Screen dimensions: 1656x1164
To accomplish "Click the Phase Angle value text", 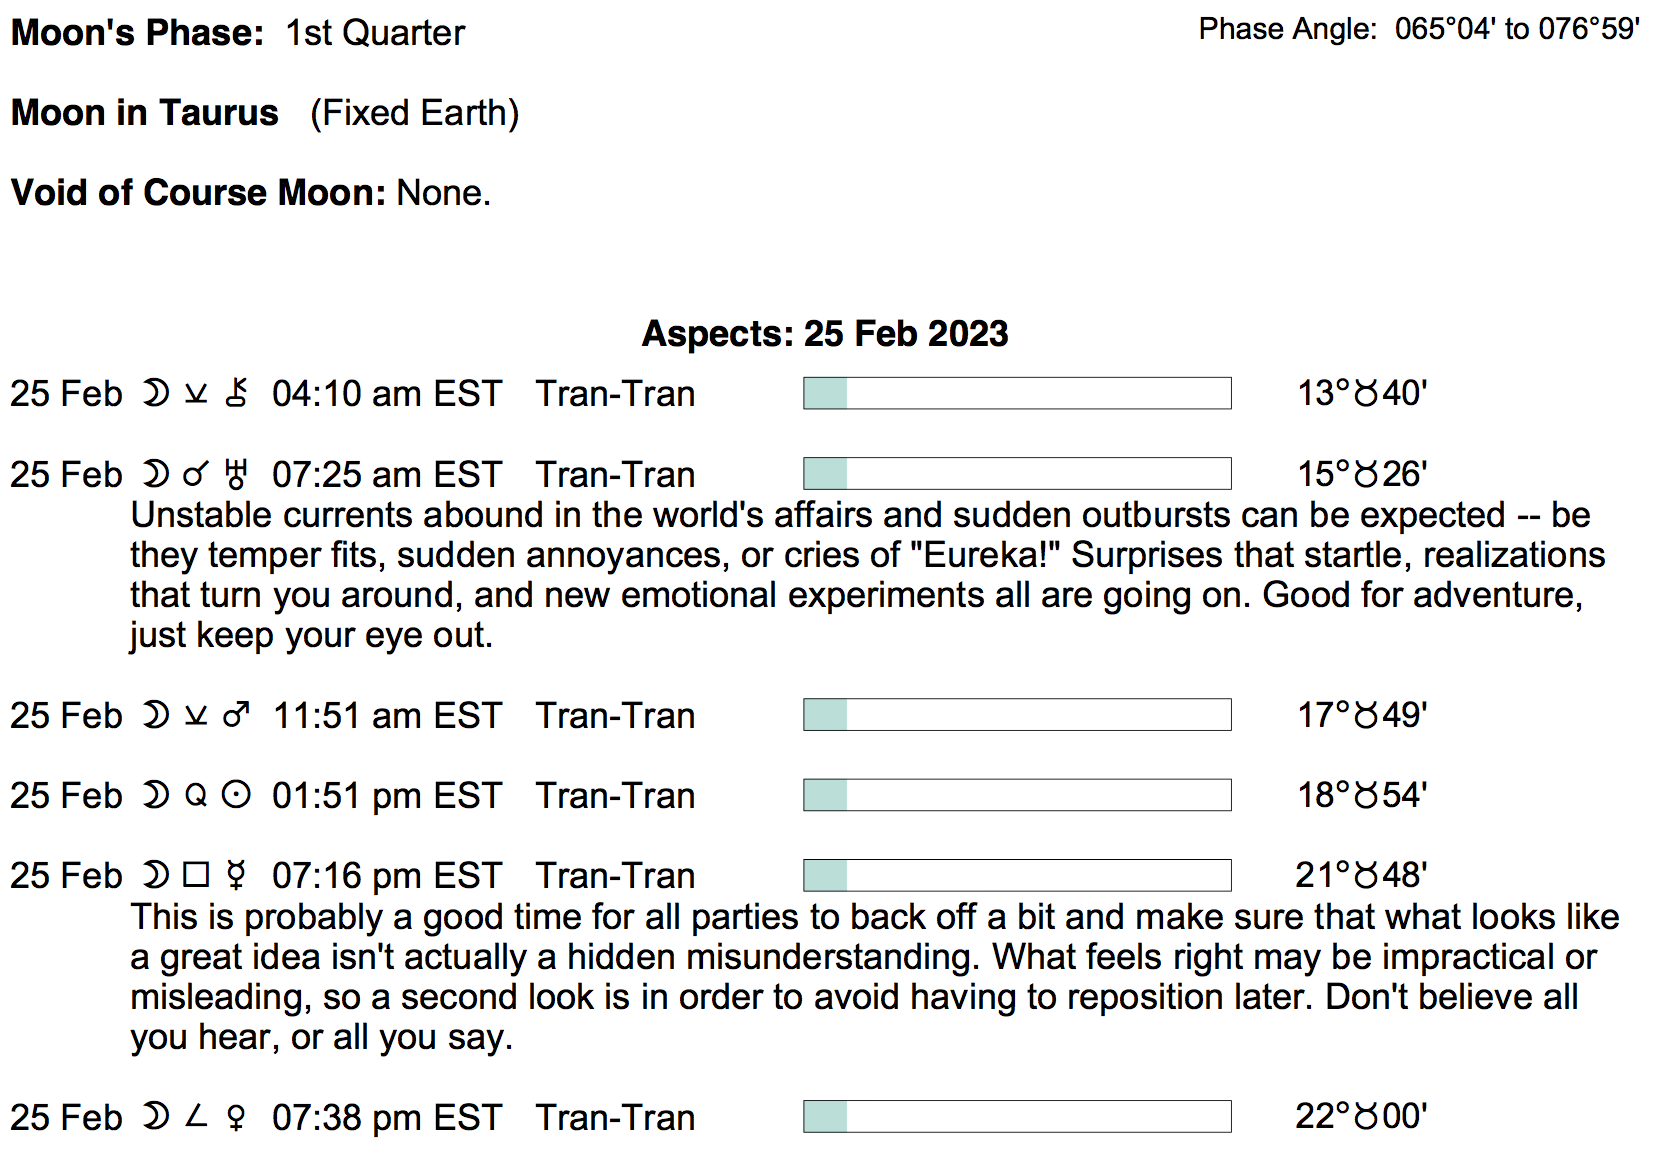I will 1517,29.
